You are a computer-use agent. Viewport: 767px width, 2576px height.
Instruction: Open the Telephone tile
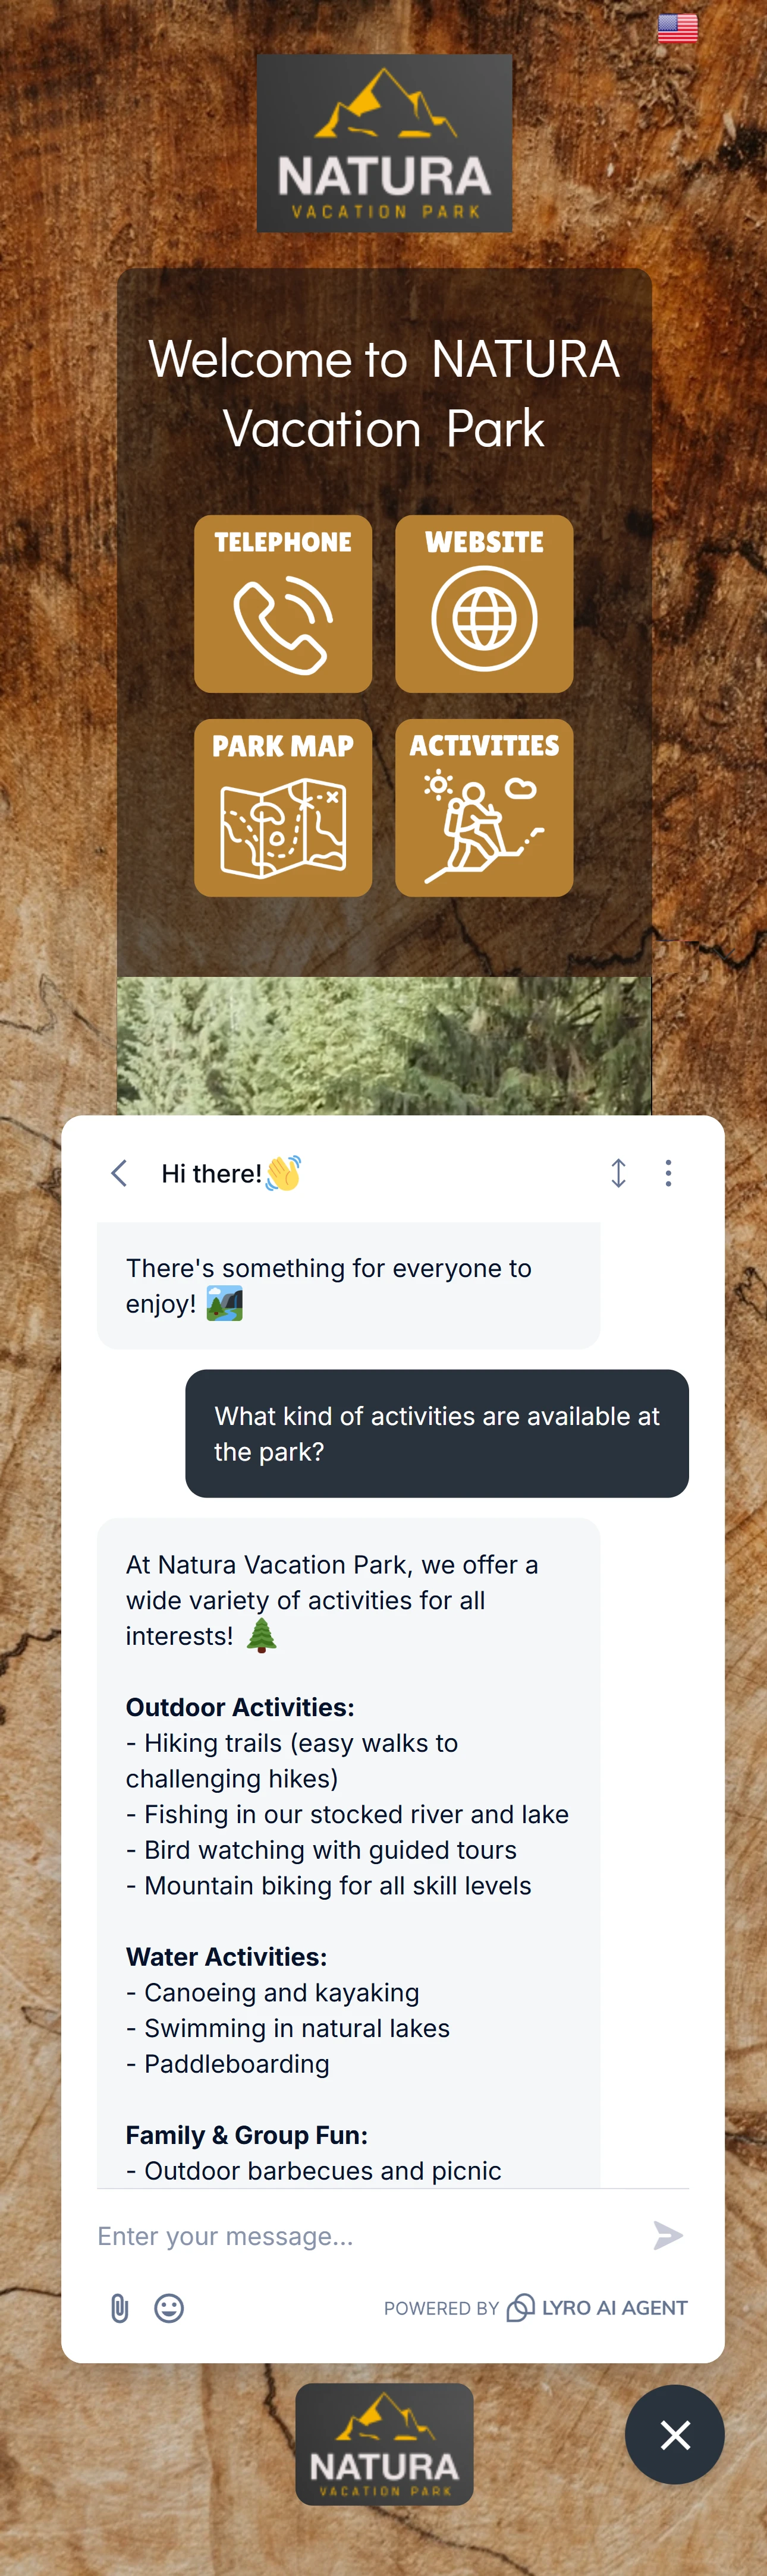coord(283,604)
